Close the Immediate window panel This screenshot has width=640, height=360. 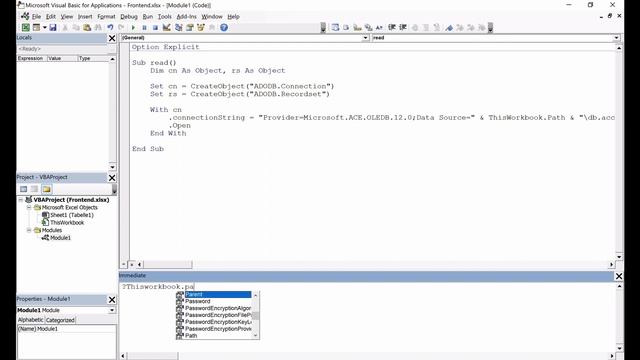click(x=619, y=276)
